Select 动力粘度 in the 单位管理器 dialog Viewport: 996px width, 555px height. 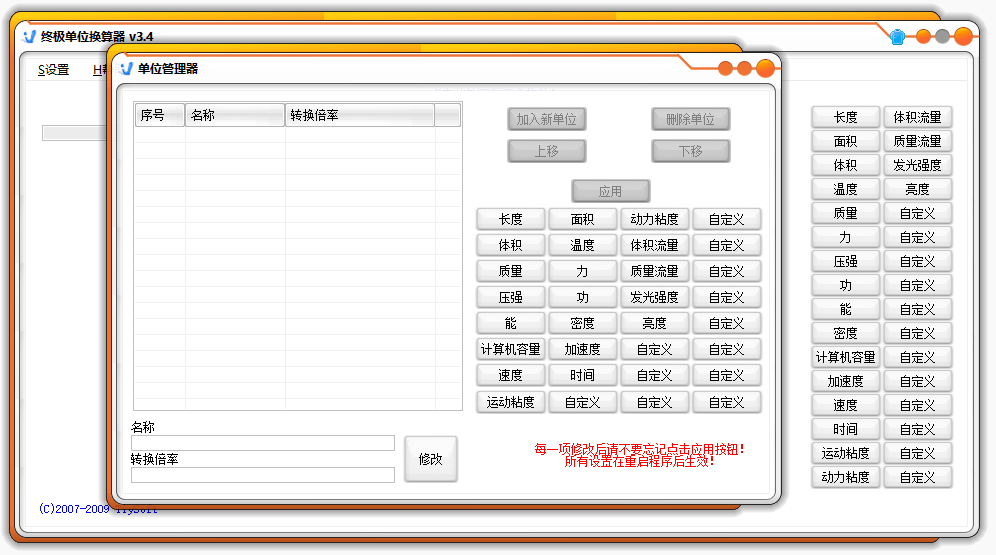pos(654,219)
